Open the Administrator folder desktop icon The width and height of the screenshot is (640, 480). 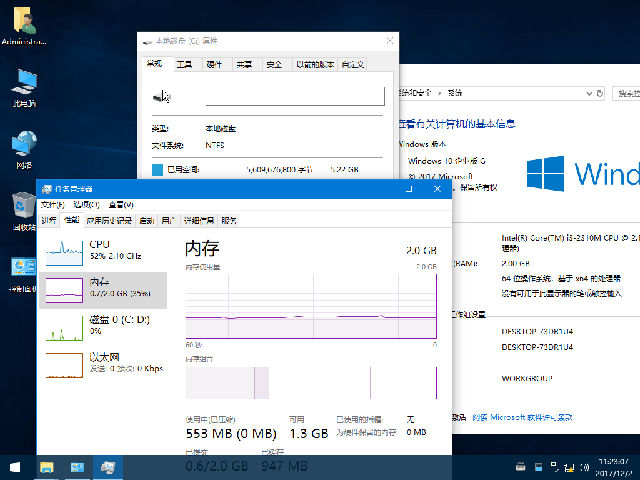click(24, 25)
